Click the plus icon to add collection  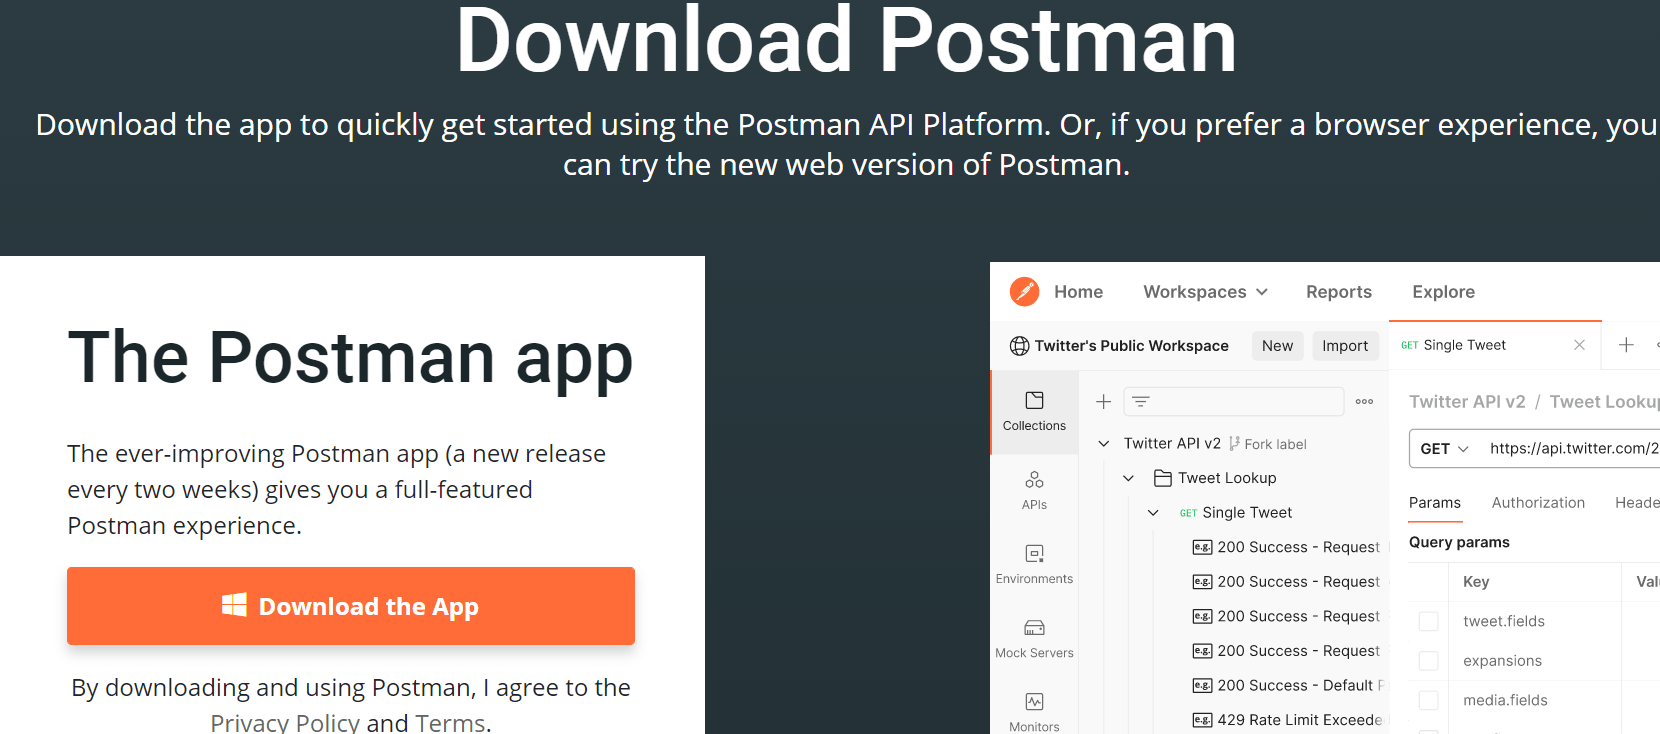(x=1103, y=401)
